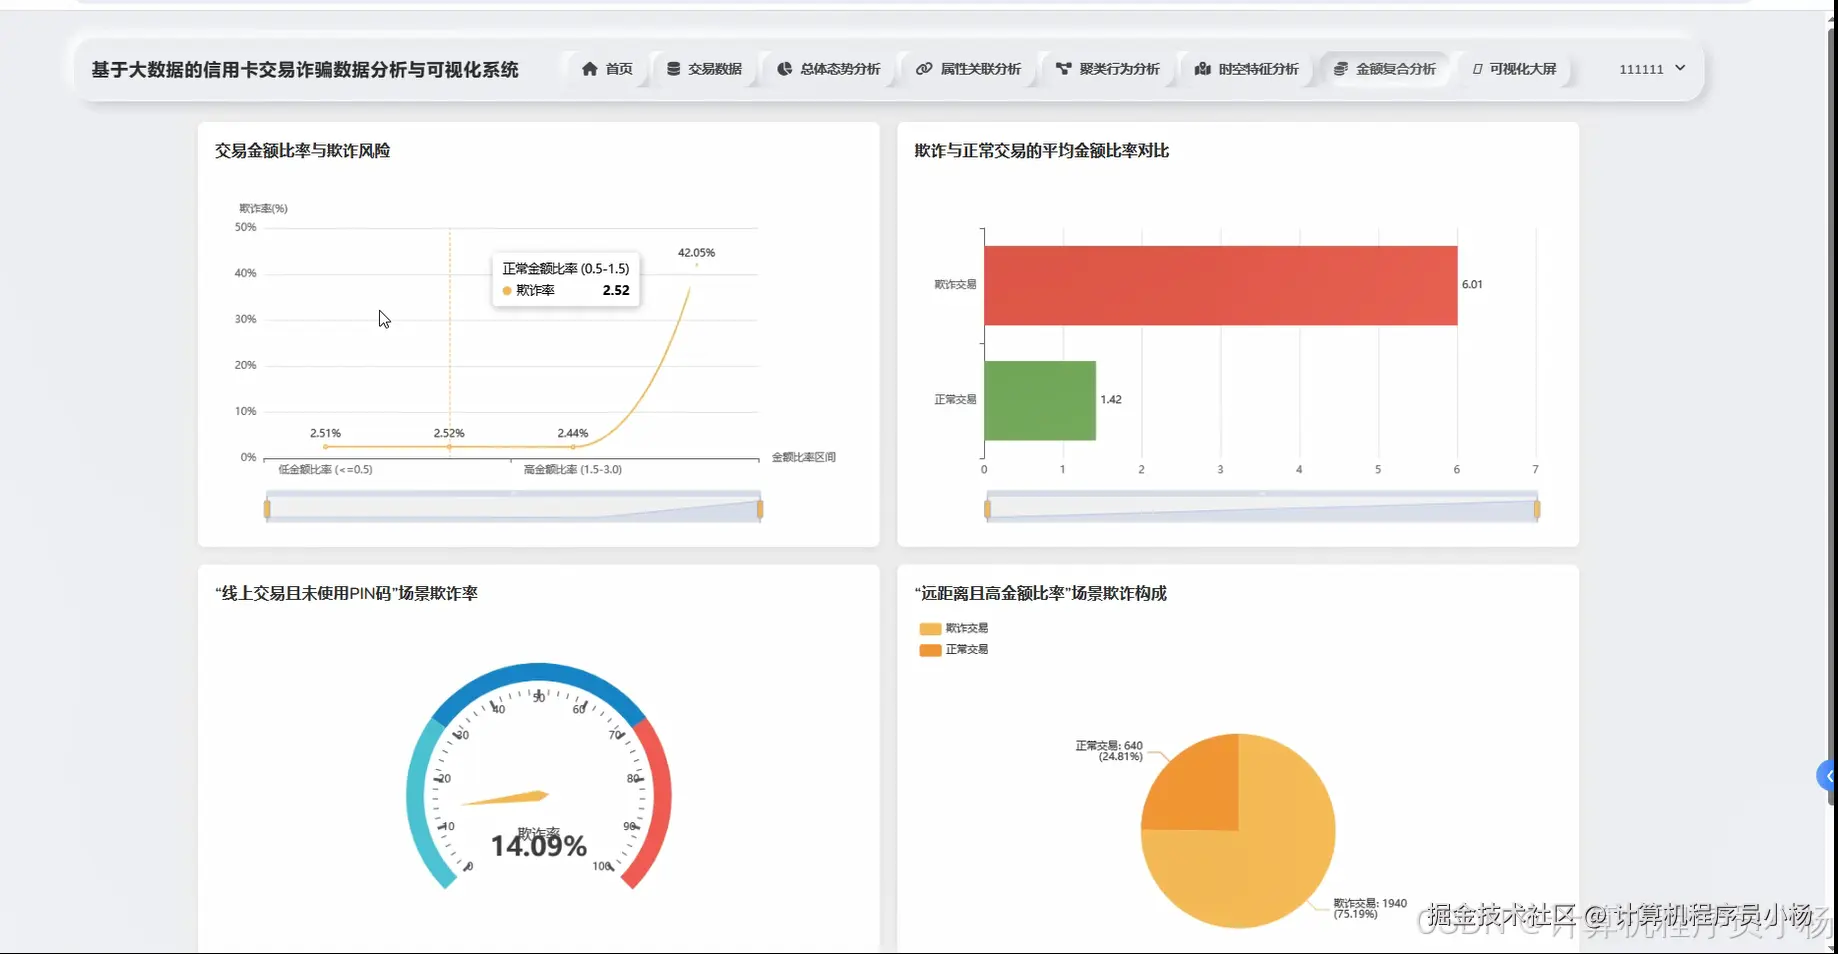The image size is (1838, 954).
Task: Click the 2.51% data label
Action: click(325, 433)
